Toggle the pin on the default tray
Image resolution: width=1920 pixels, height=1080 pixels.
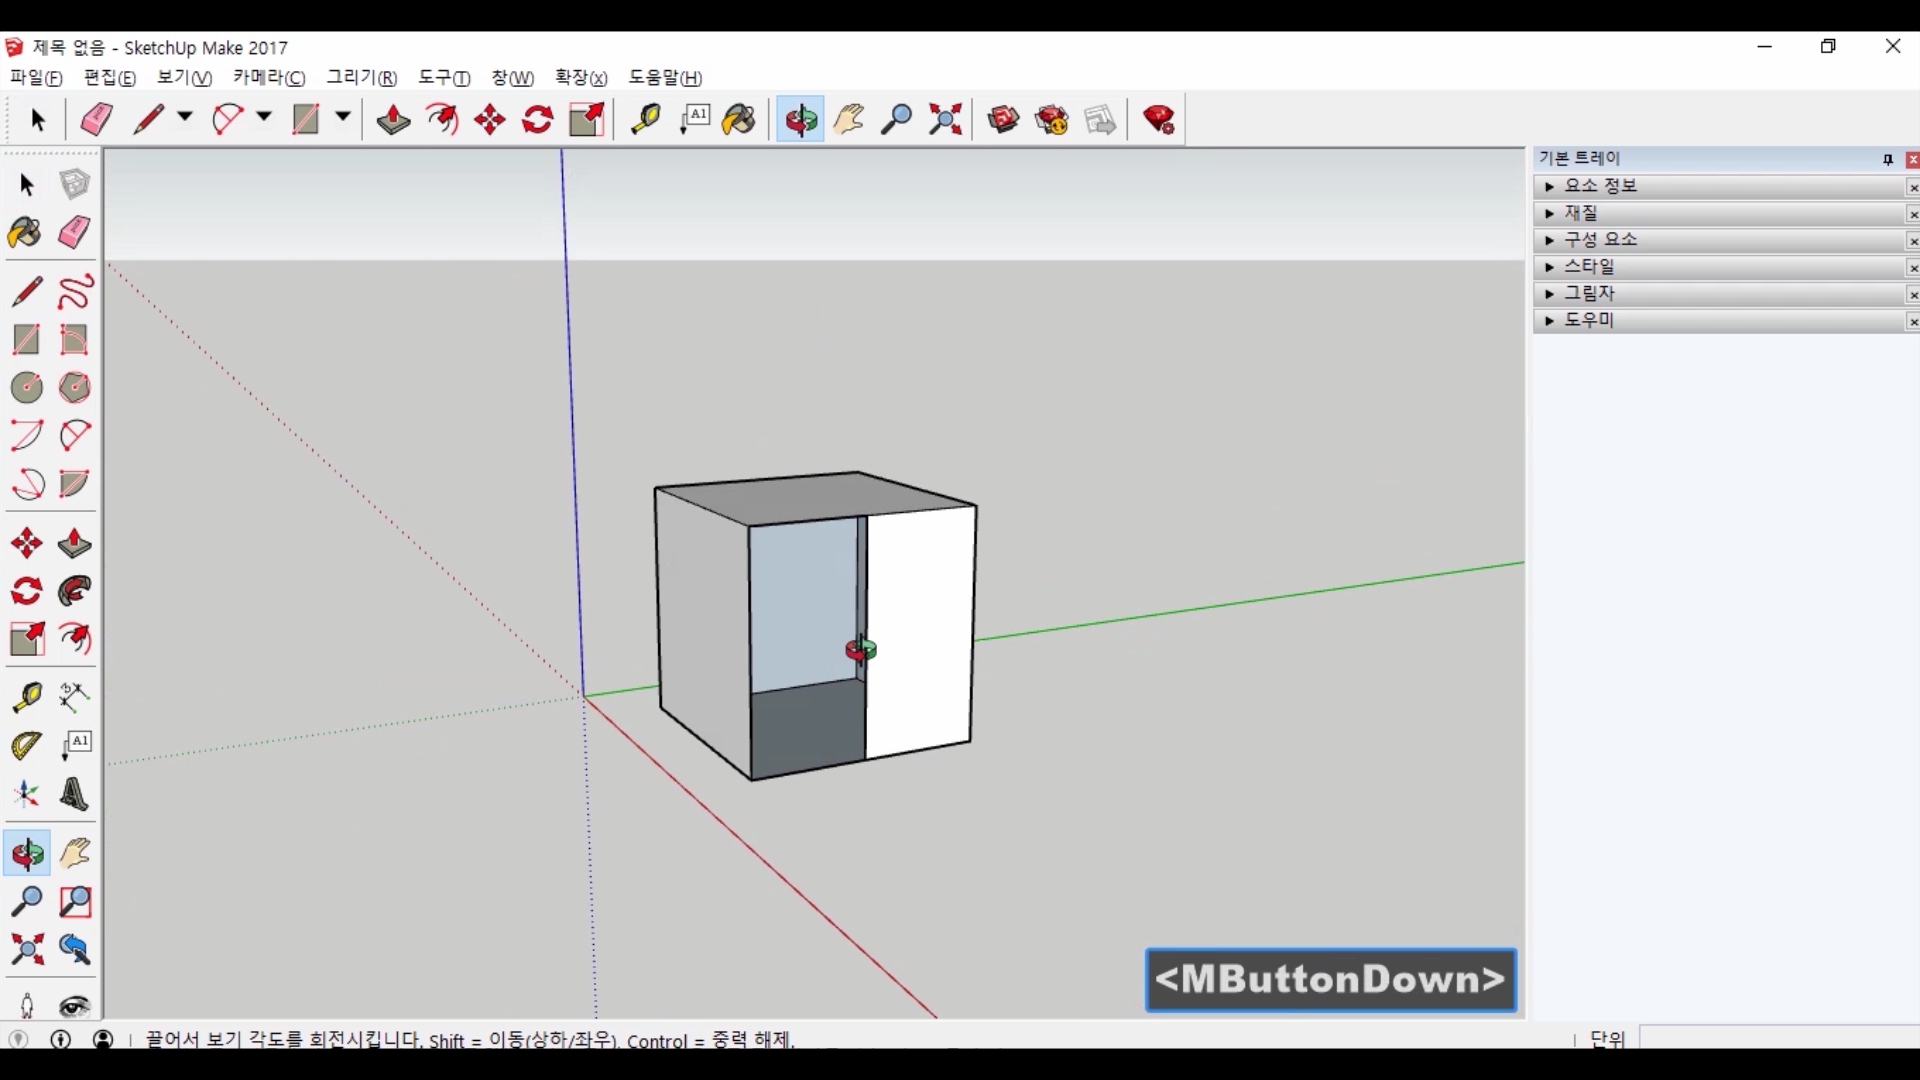click(x=1888, y=159)
